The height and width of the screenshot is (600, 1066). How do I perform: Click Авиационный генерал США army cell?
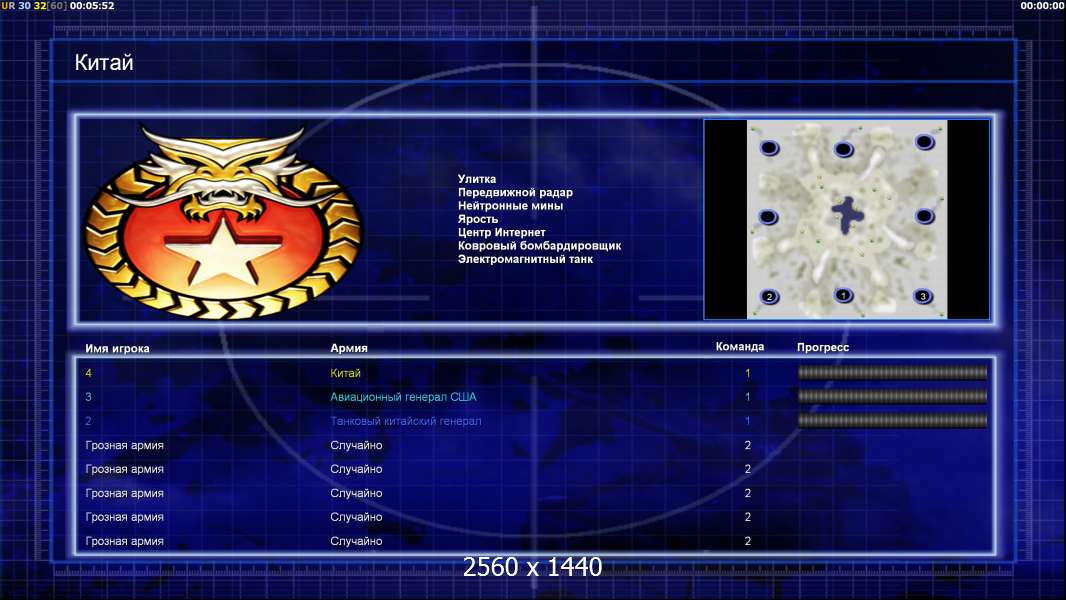403,397
